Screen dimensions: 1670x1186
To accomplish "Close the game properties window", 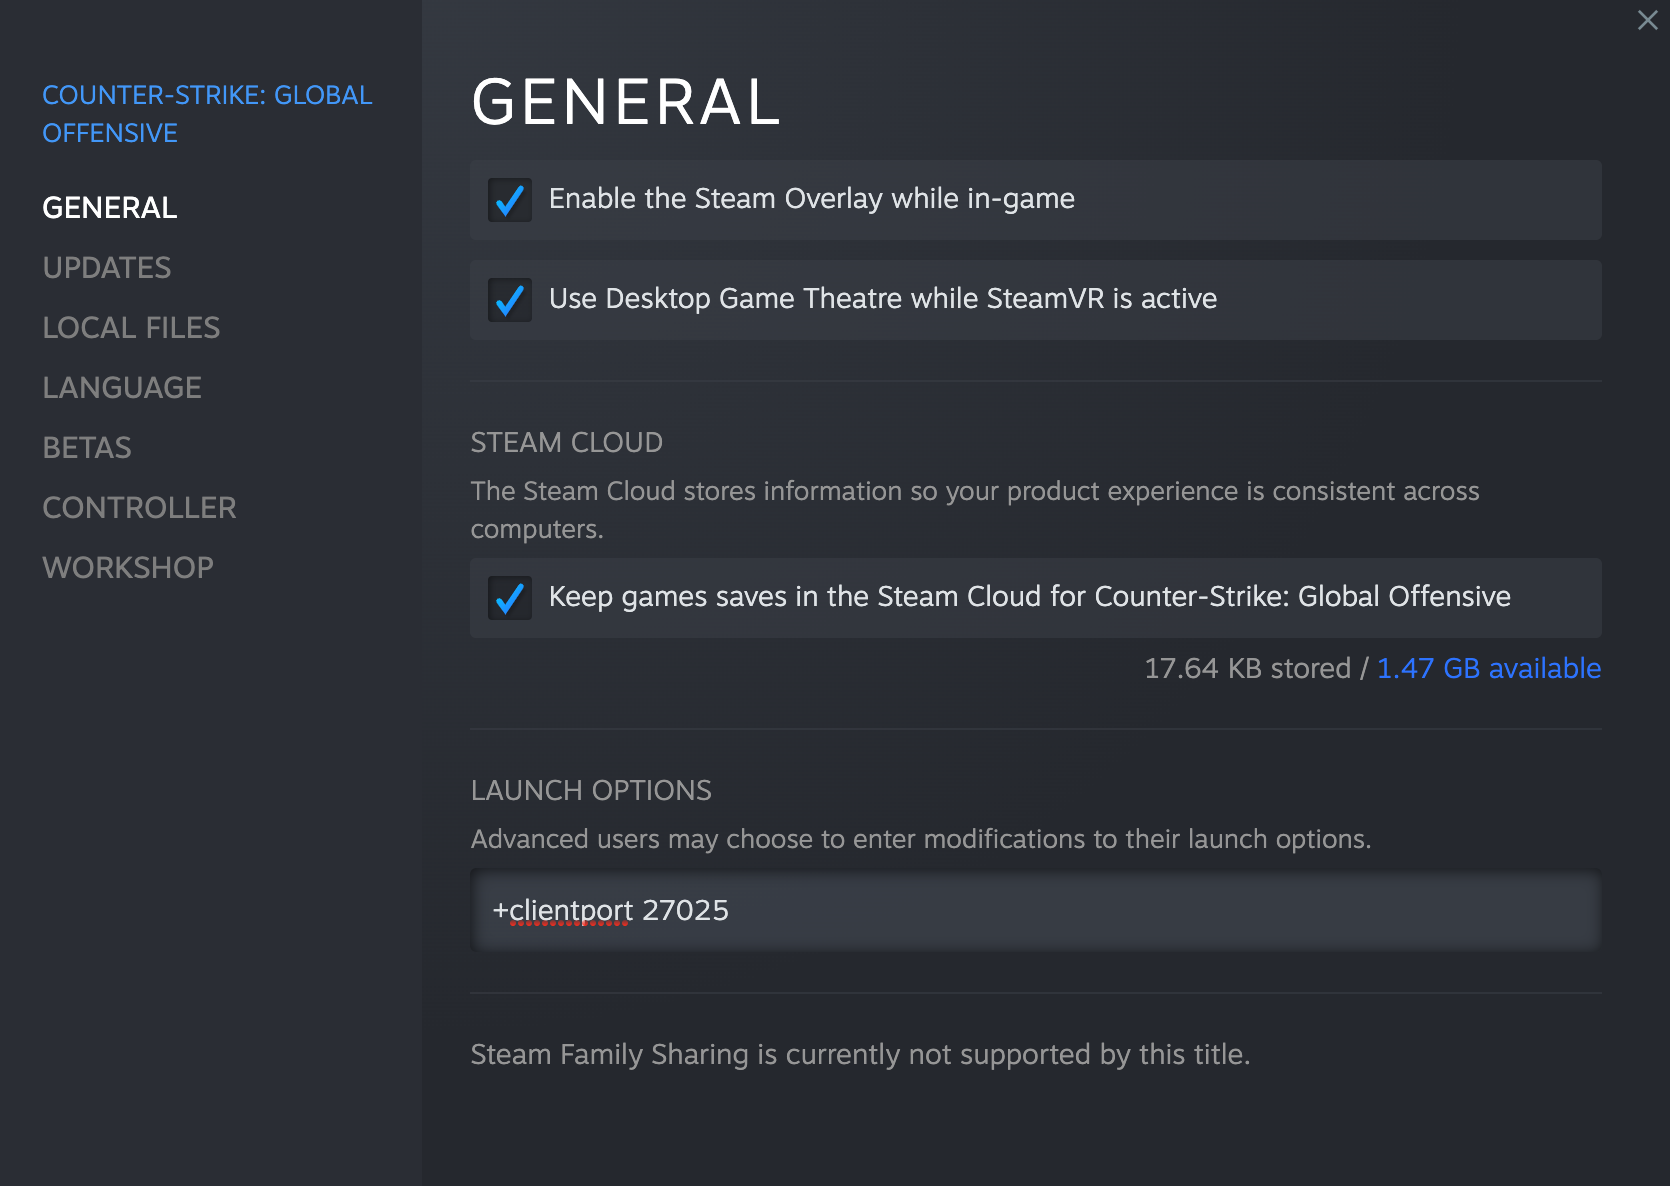I will coord(1647,20).
